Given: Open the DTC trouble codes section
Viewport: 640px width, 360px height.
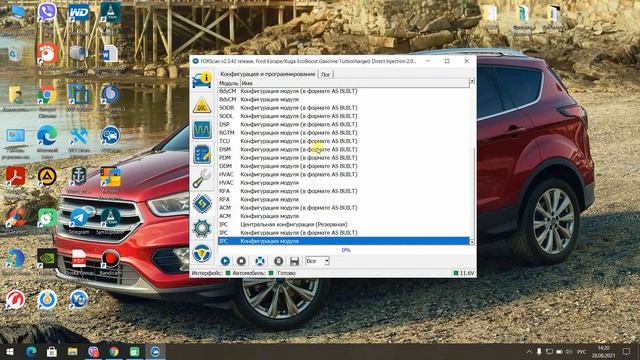Looking at the screenshot, I should pyautogui.click(x=202, y=105).
